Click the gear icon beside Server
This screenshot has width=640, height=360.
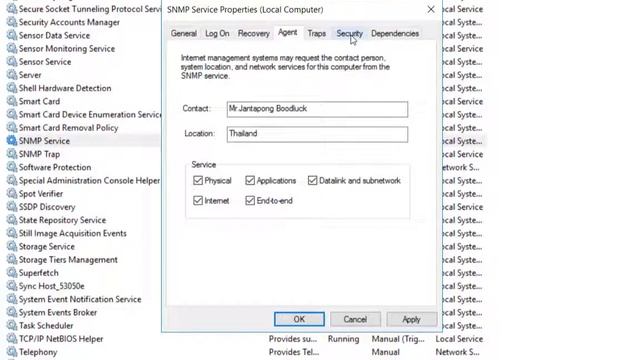pyautogui.click(x=12, y=75)
